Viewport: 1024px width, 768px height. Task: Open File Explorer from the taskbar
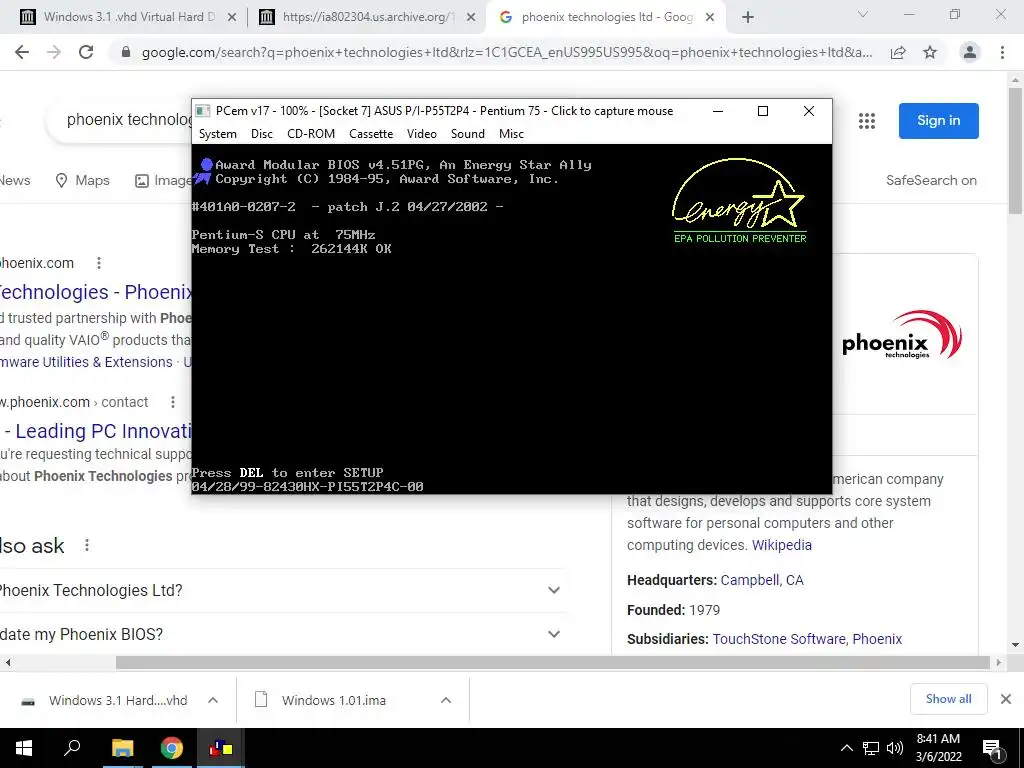(x=122, y=748)
